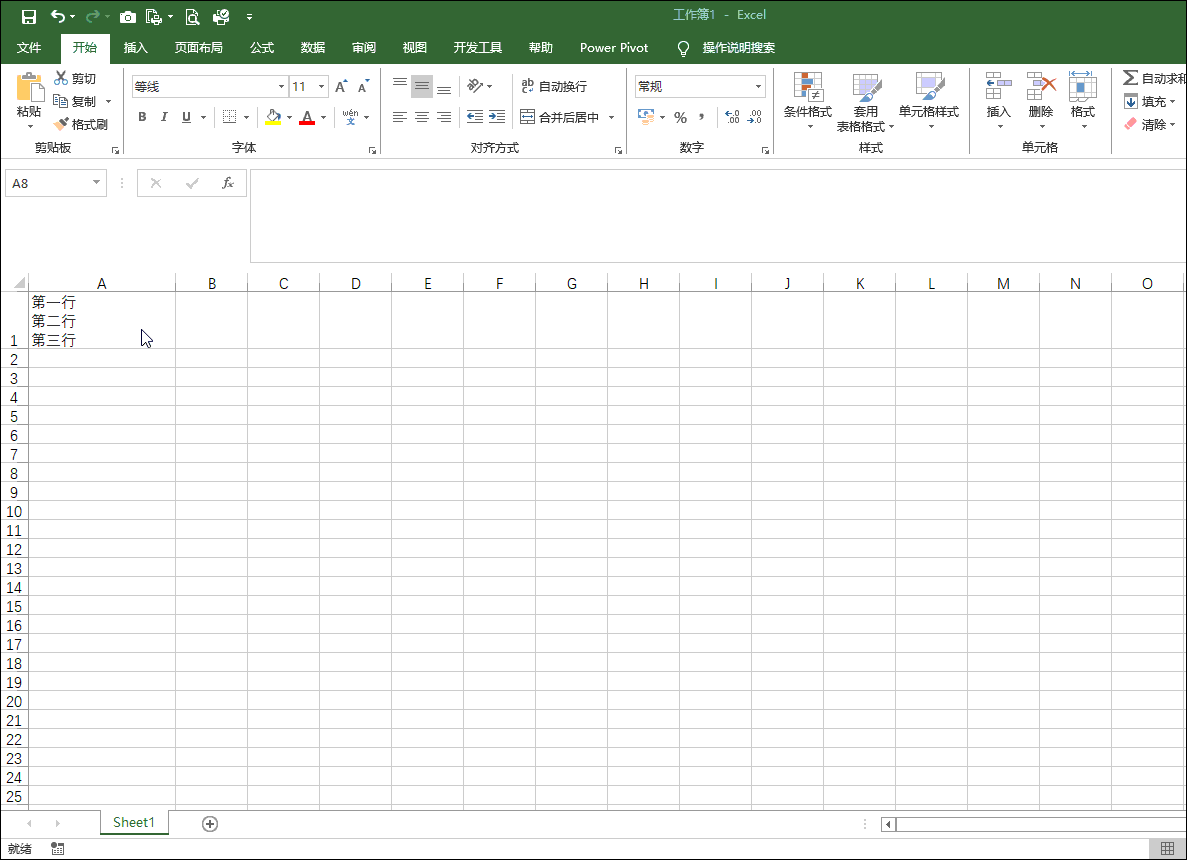1187x860 pixels.
Task: Click the Save icon in quick access toolbar
Action: (29, 16)
